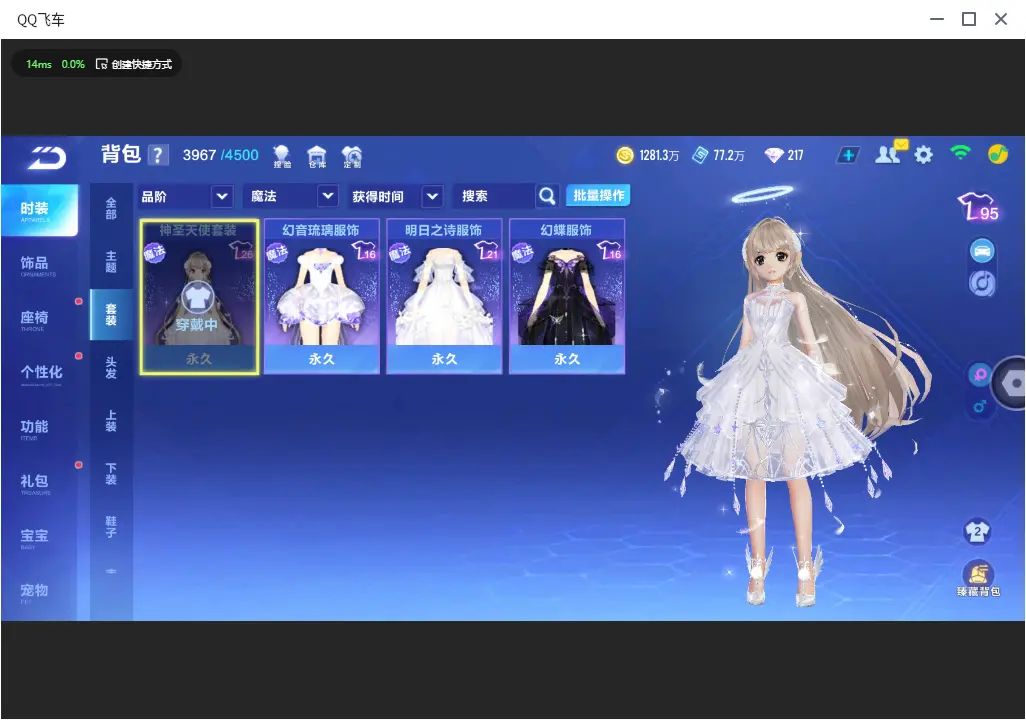Select the 明日之诗服饰 outfit card
The width and height of the screenshot is (1026, 720).
444,297
